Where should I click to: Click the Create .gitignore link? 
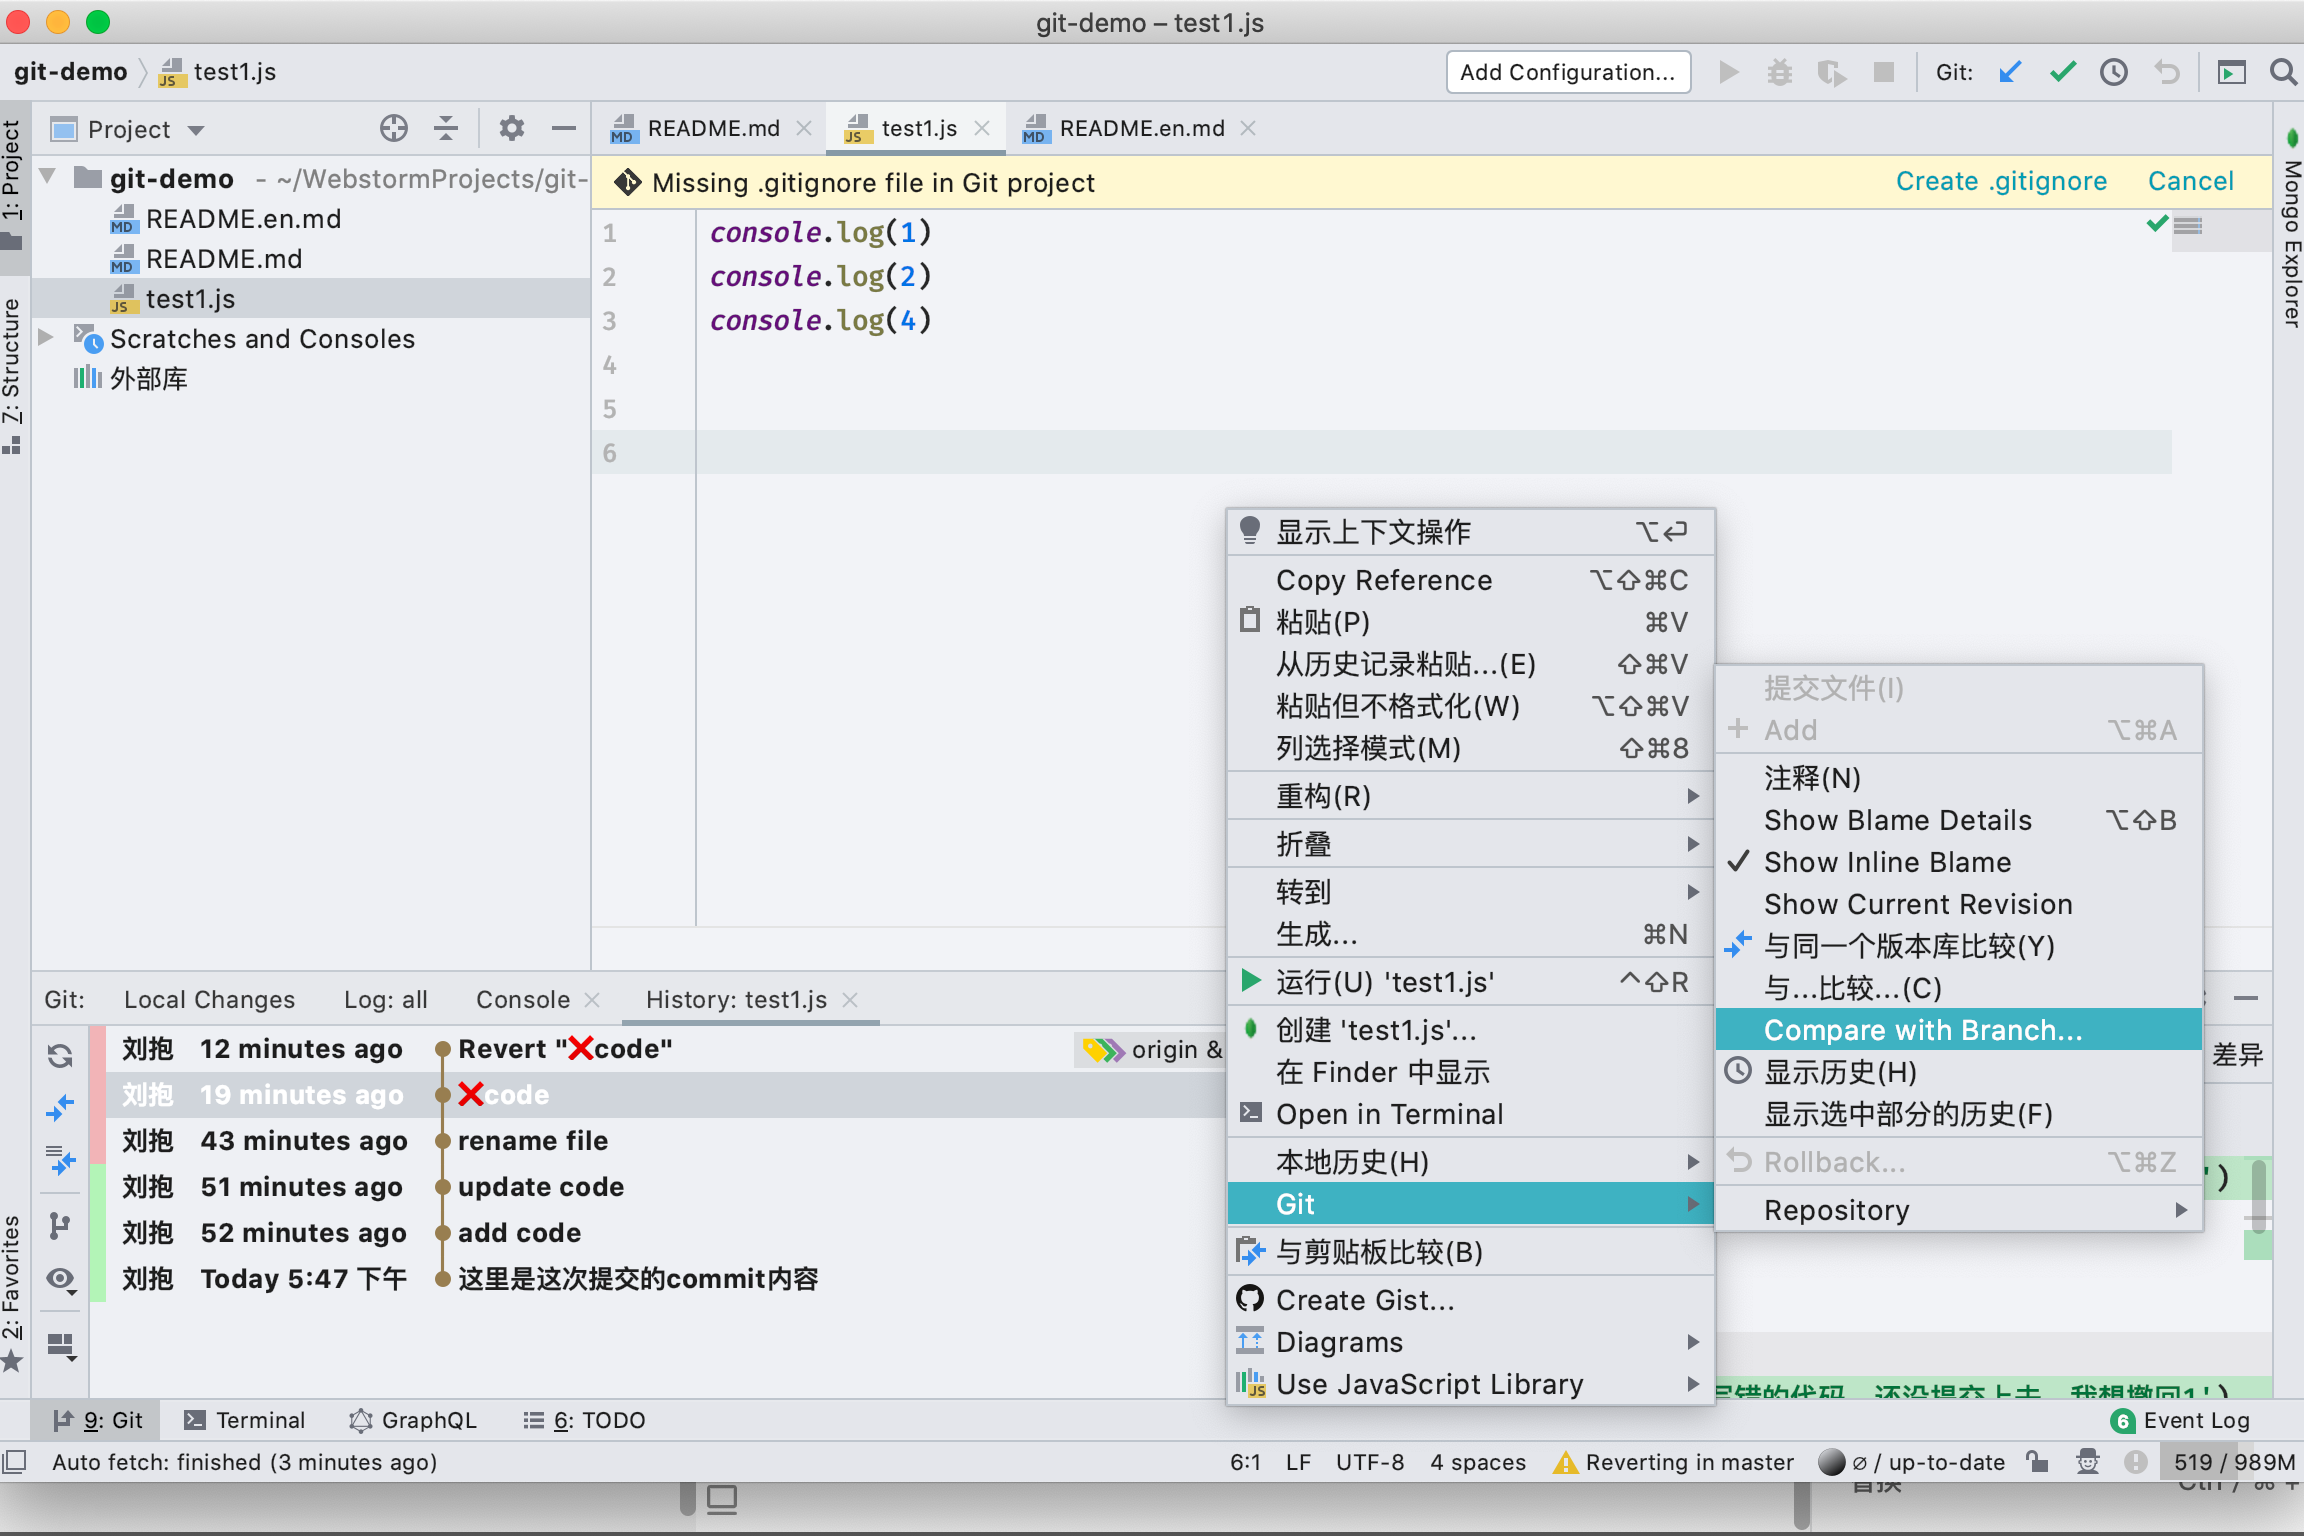pyautogui.click(x=2001, y=182)
